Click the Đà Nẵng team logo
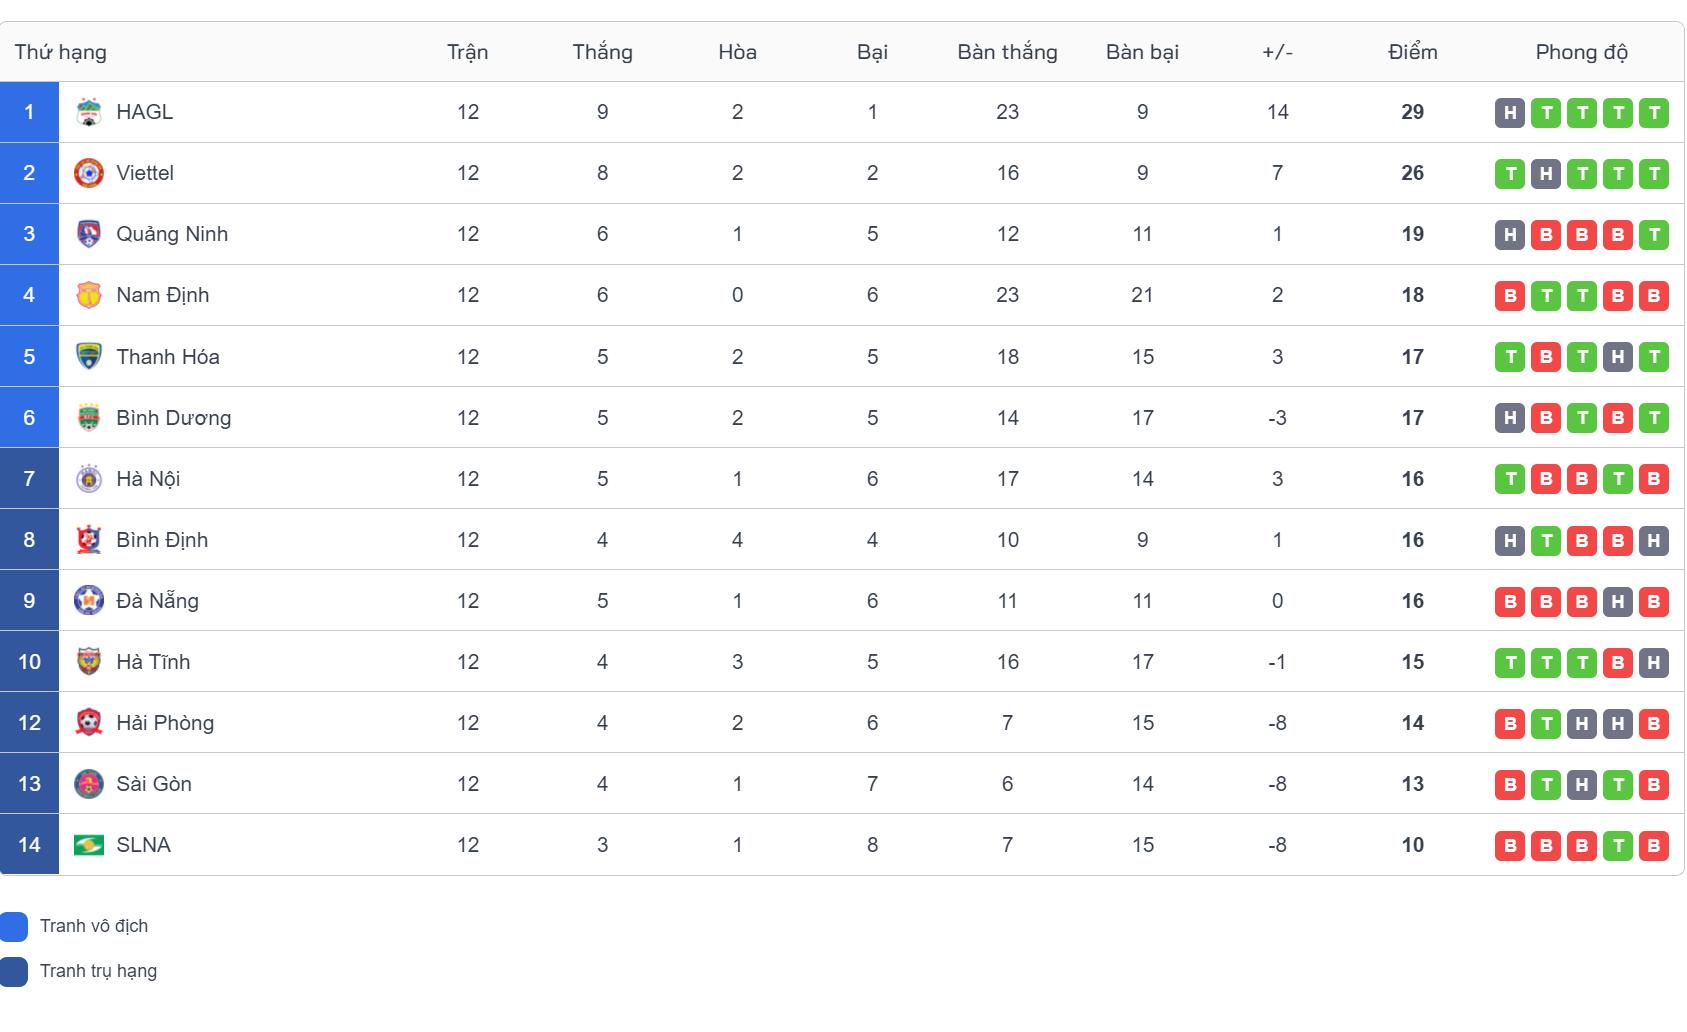The image size is (1687, 1032). [x=89, y=601]
